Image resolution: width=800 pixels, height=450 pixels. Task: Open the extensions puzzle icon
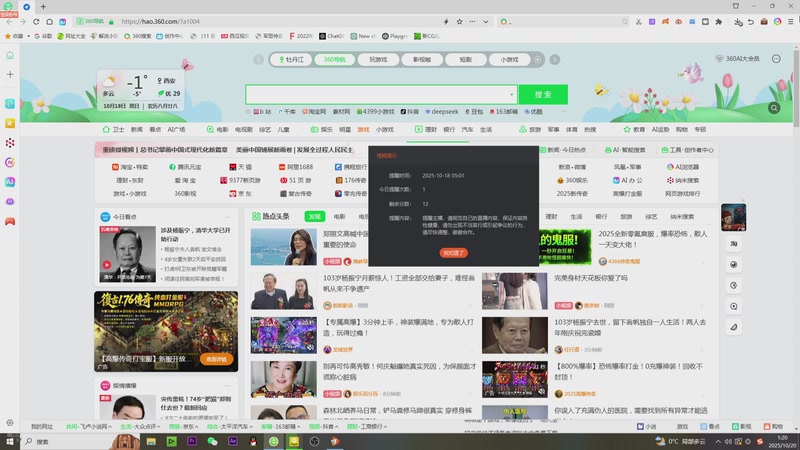tap(719, 22)
